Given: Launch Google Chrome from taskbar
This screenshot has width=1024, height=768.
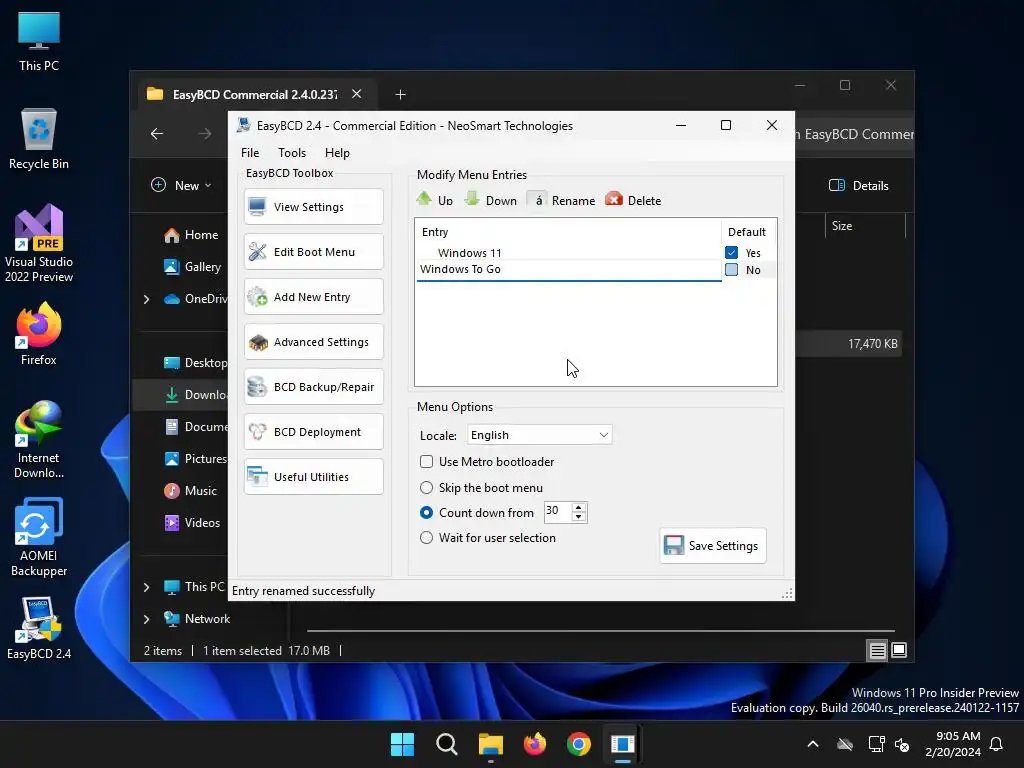Looking at the screenshot, I should pyautogui.click(x=579, y=744).
